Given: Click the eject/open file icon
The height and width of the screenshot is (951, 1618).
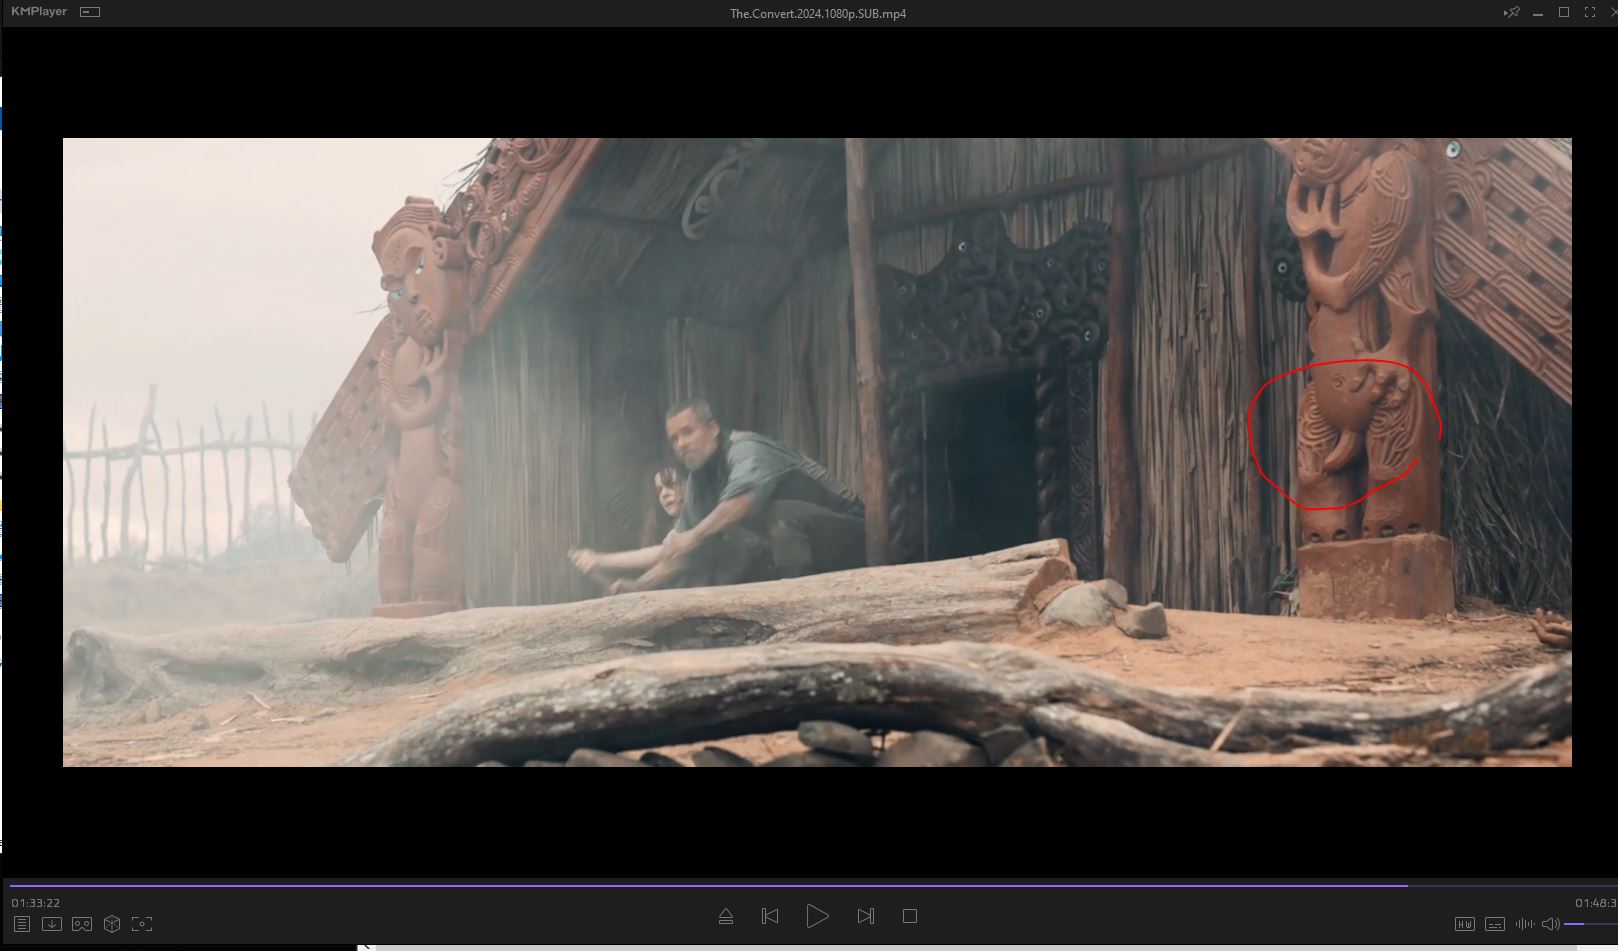Looking at the screenshot, I should (726, 916).
